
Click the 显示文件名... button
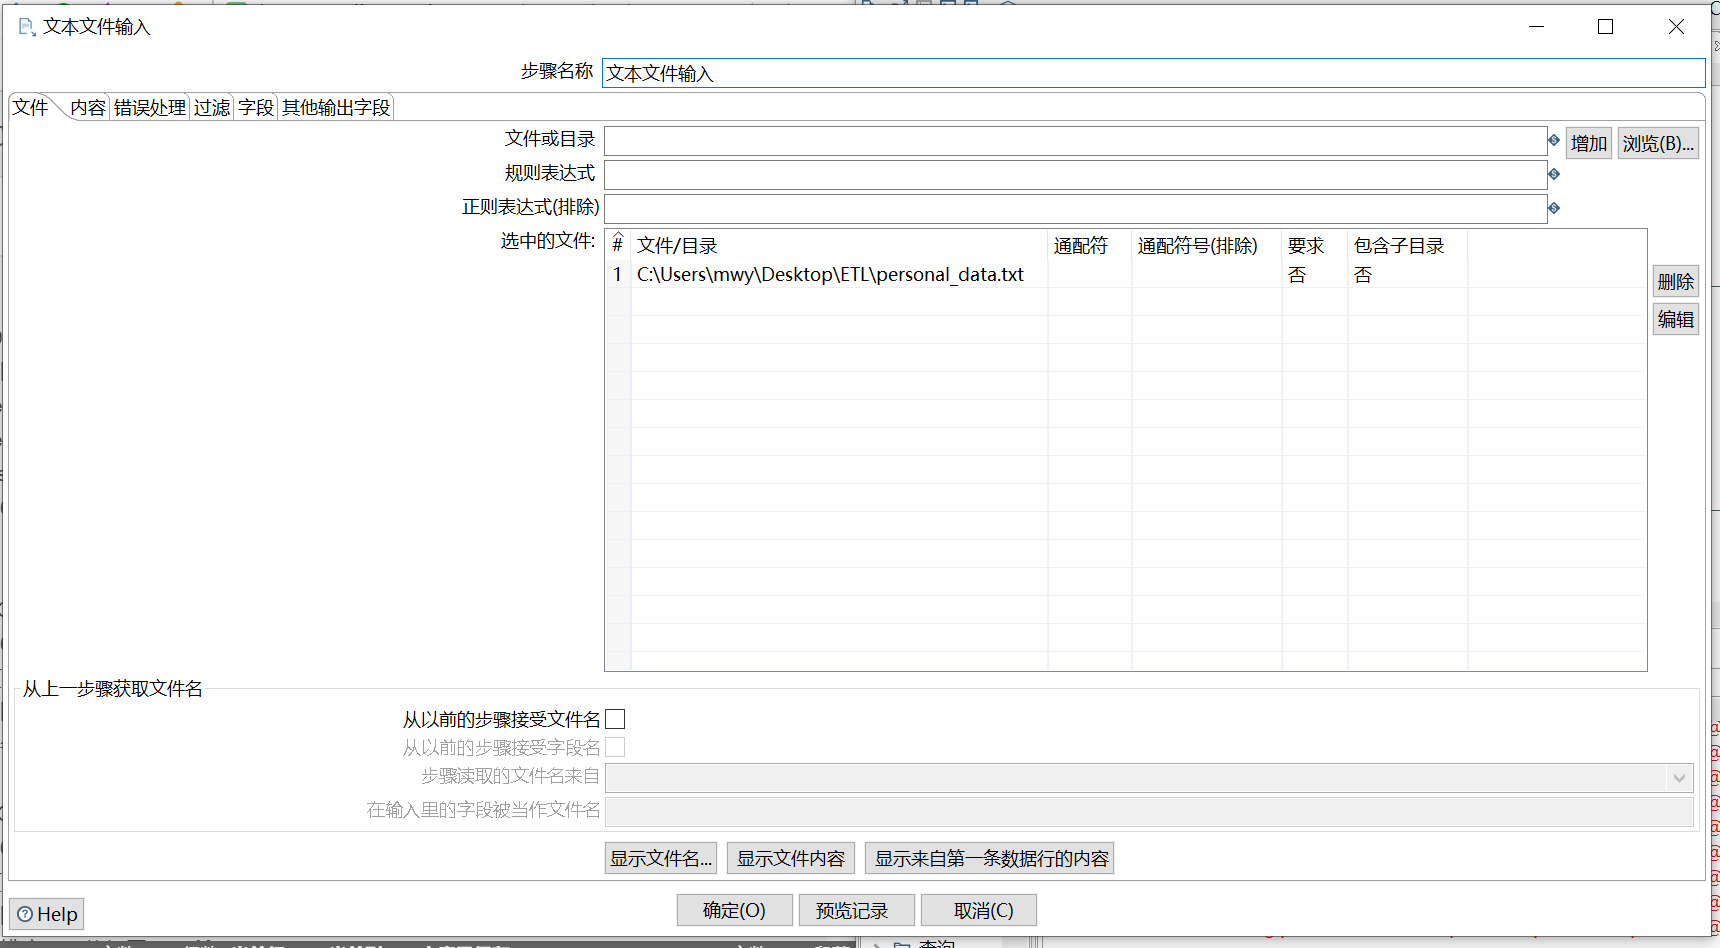(661, 858)
